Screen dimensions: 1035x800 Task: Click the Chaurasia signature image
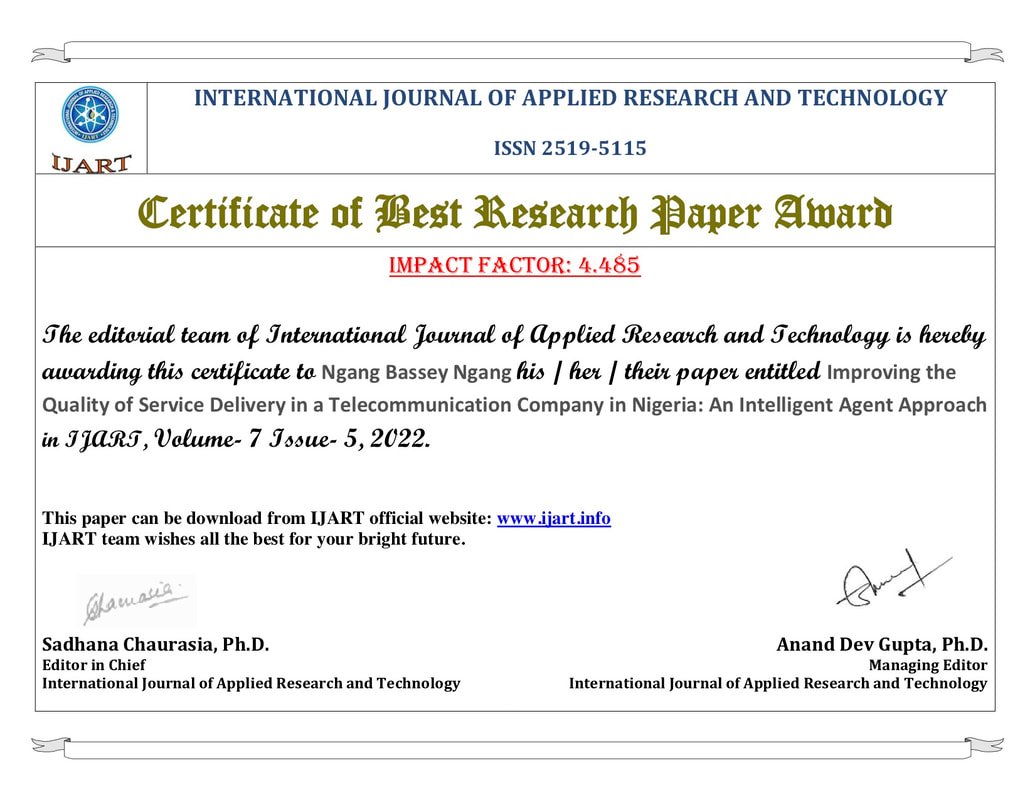coord(137,599)
